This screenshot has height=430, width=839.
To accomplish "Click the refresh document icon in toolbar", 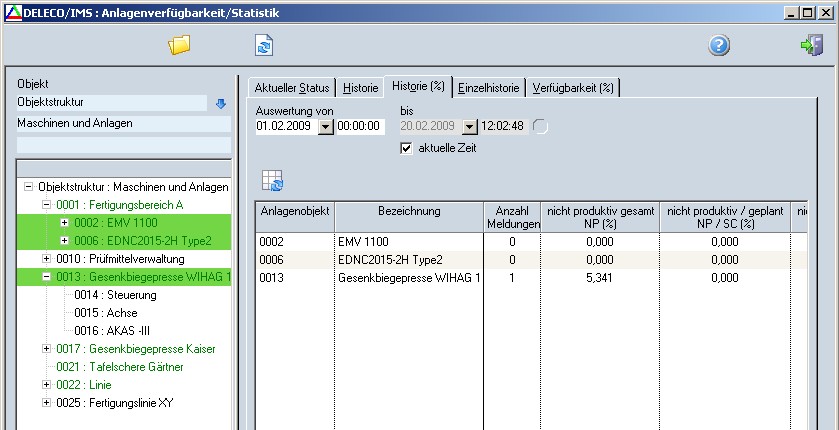I will pos(264,45).
